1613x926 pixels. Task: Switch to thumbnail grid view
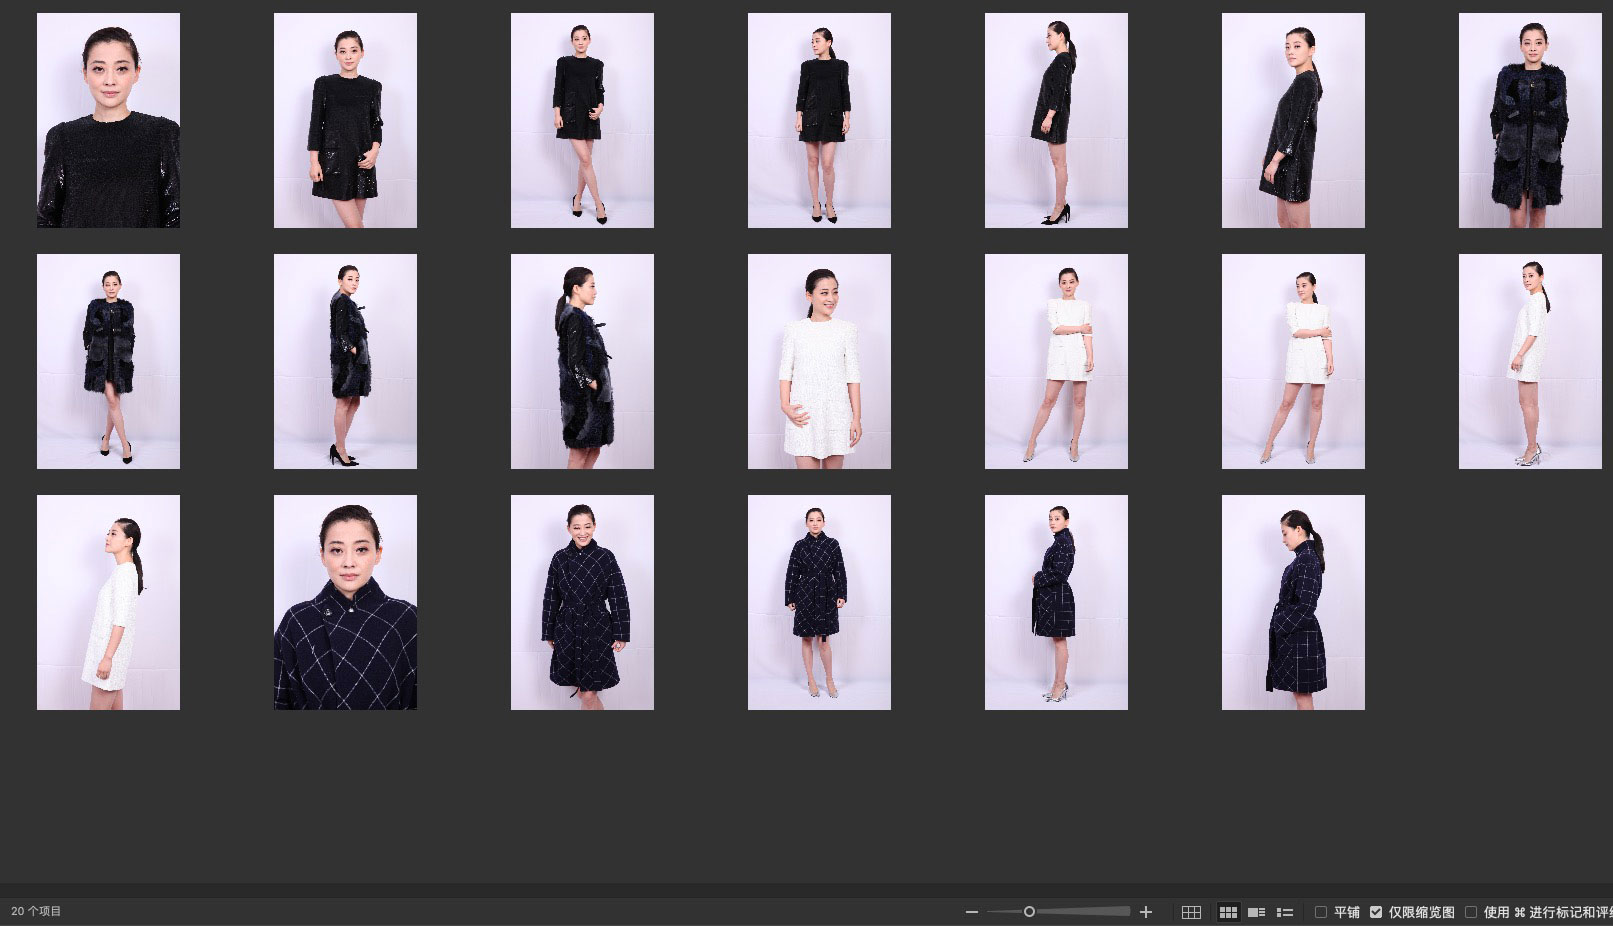pyautogui.click(x=1228, y=912)
